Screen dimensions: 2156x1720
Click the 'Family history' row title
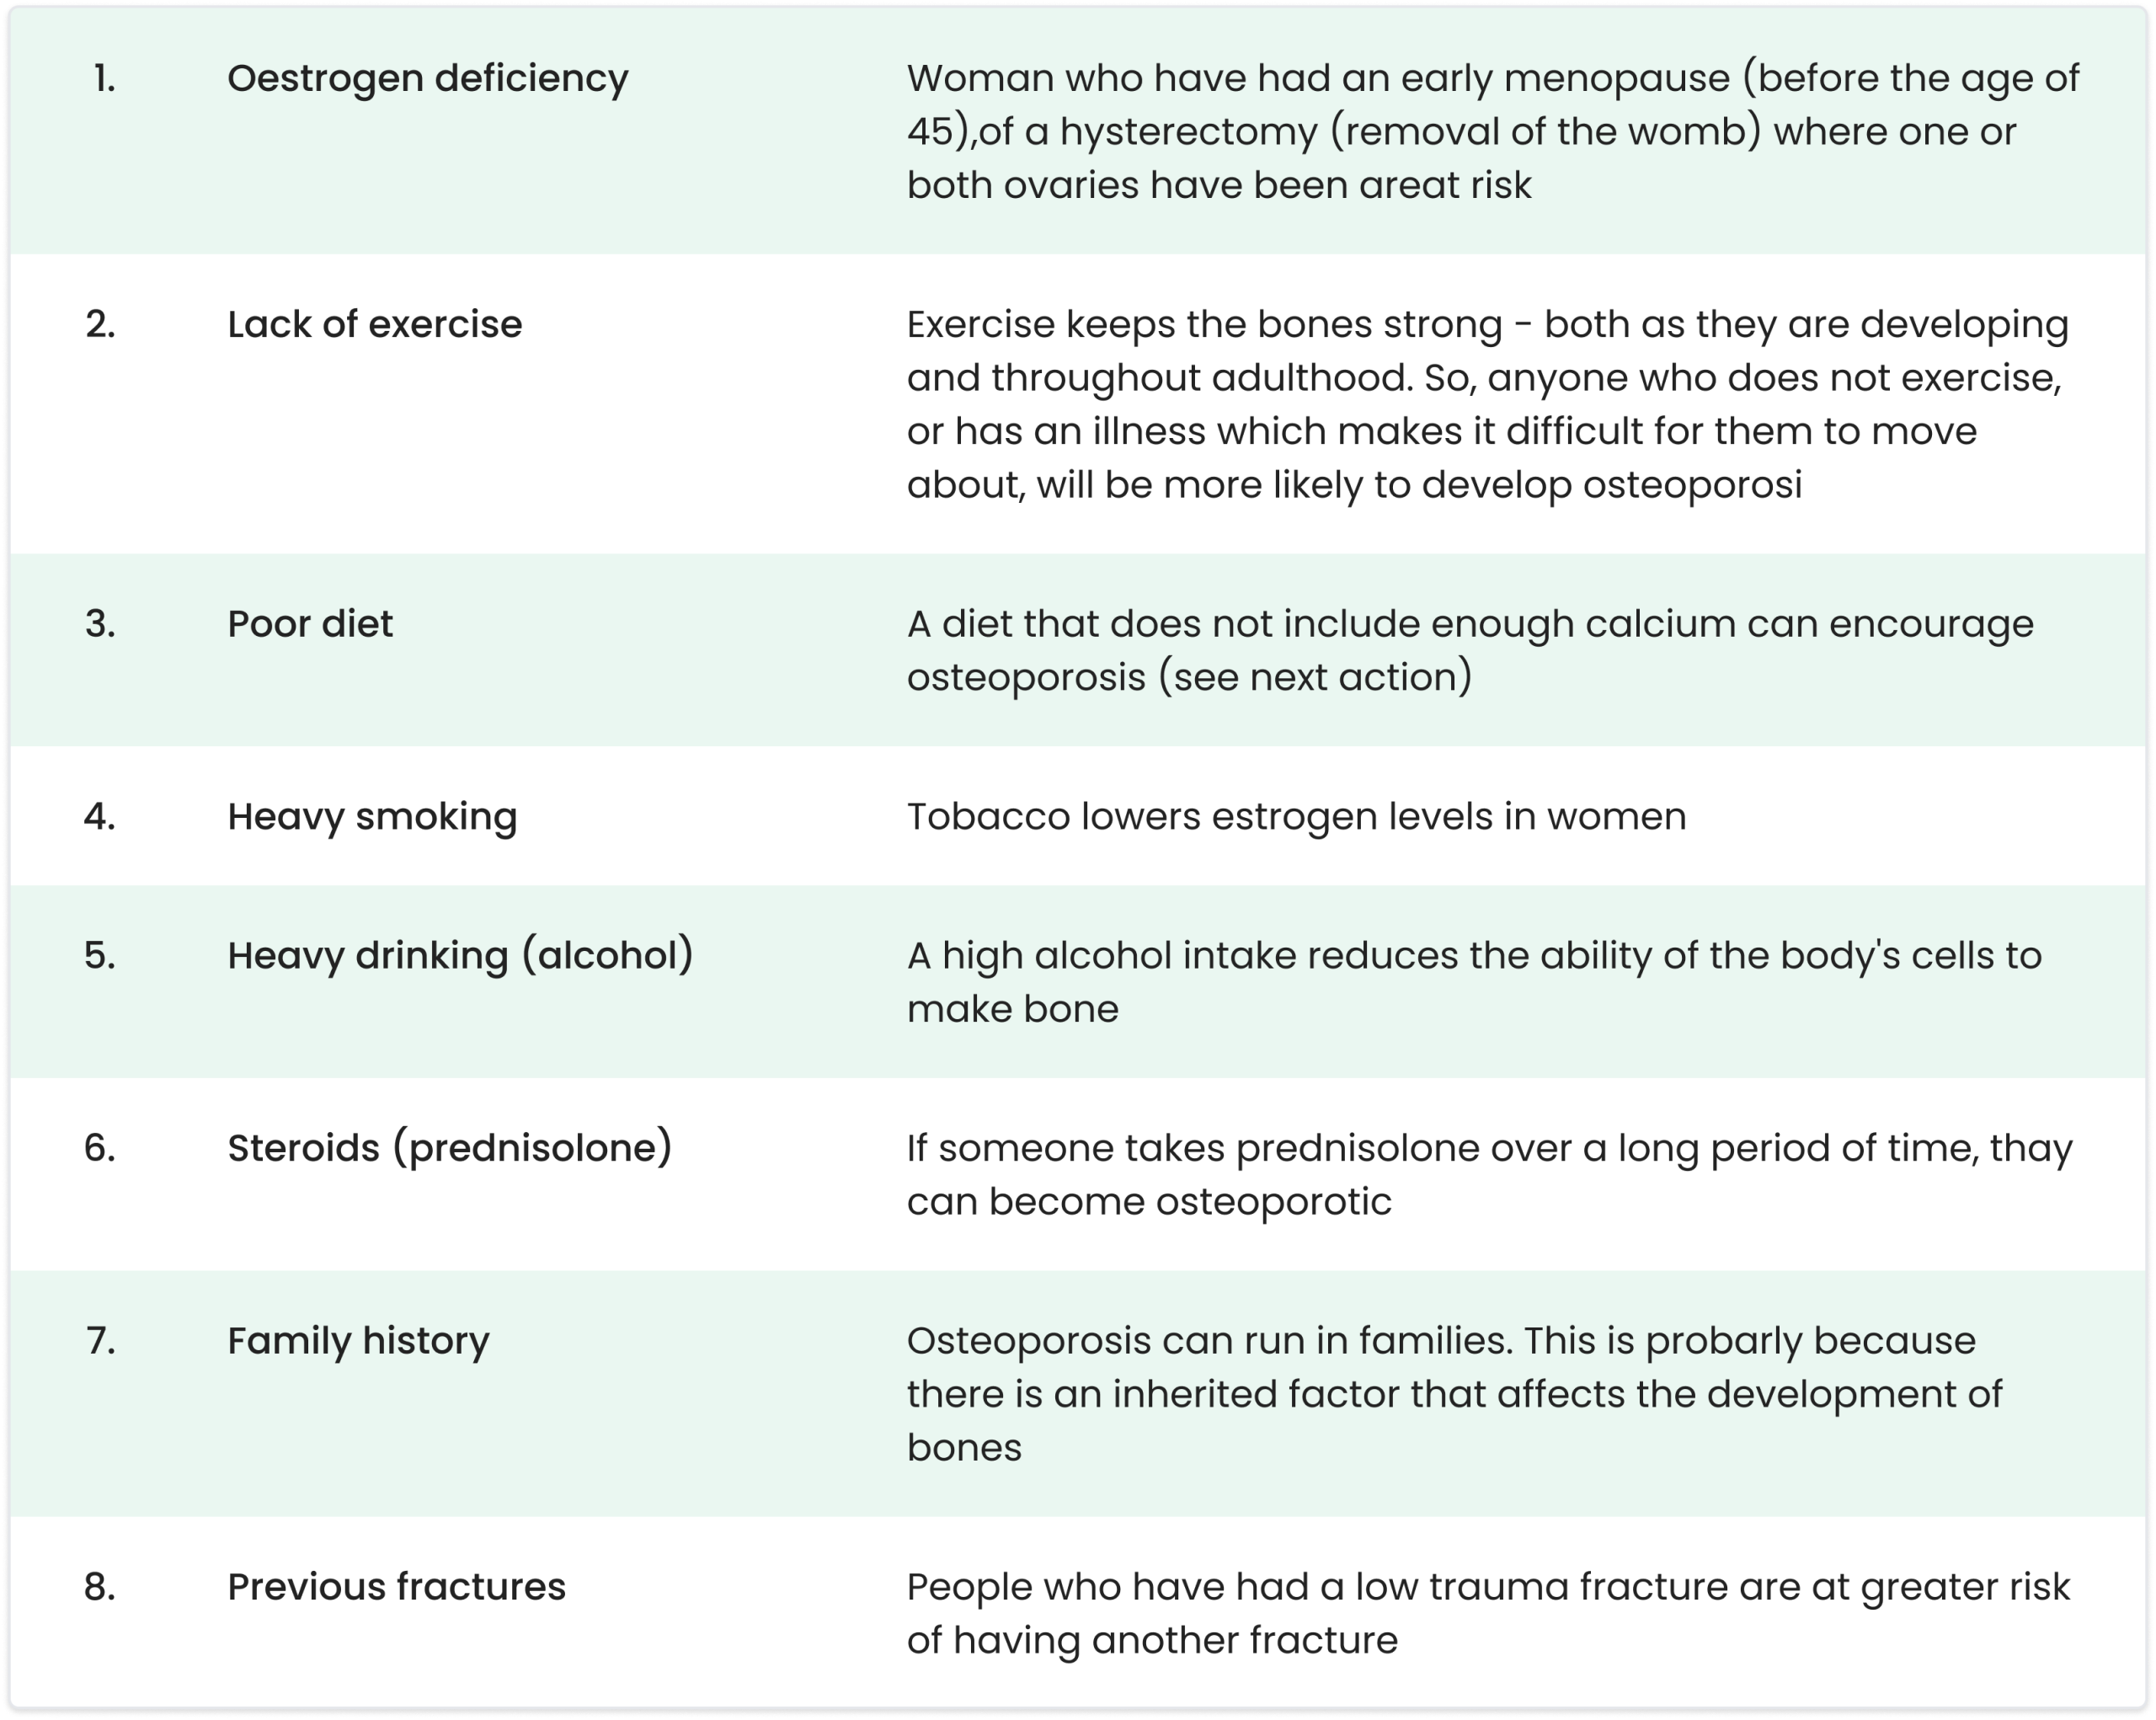pos(358,1340)
